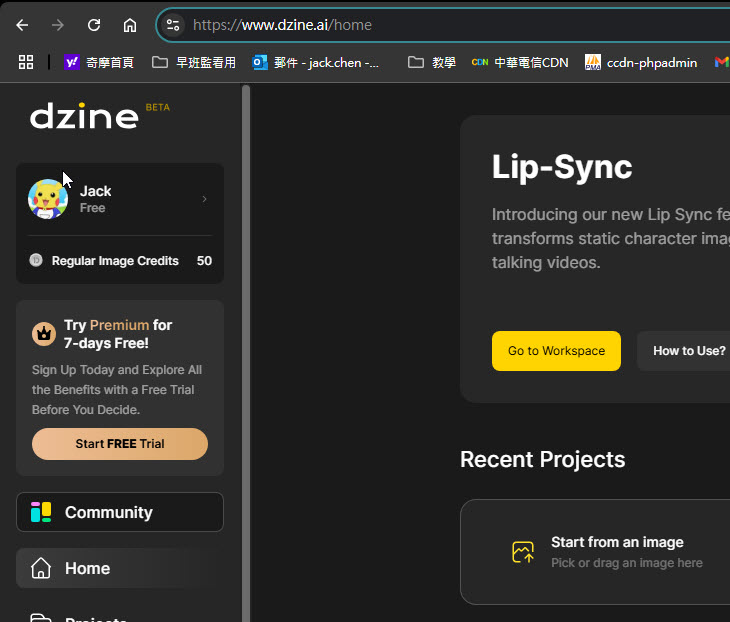Click Start from an image card
Viewport: 730px width, 622px height.
click(x=595, y=552)
